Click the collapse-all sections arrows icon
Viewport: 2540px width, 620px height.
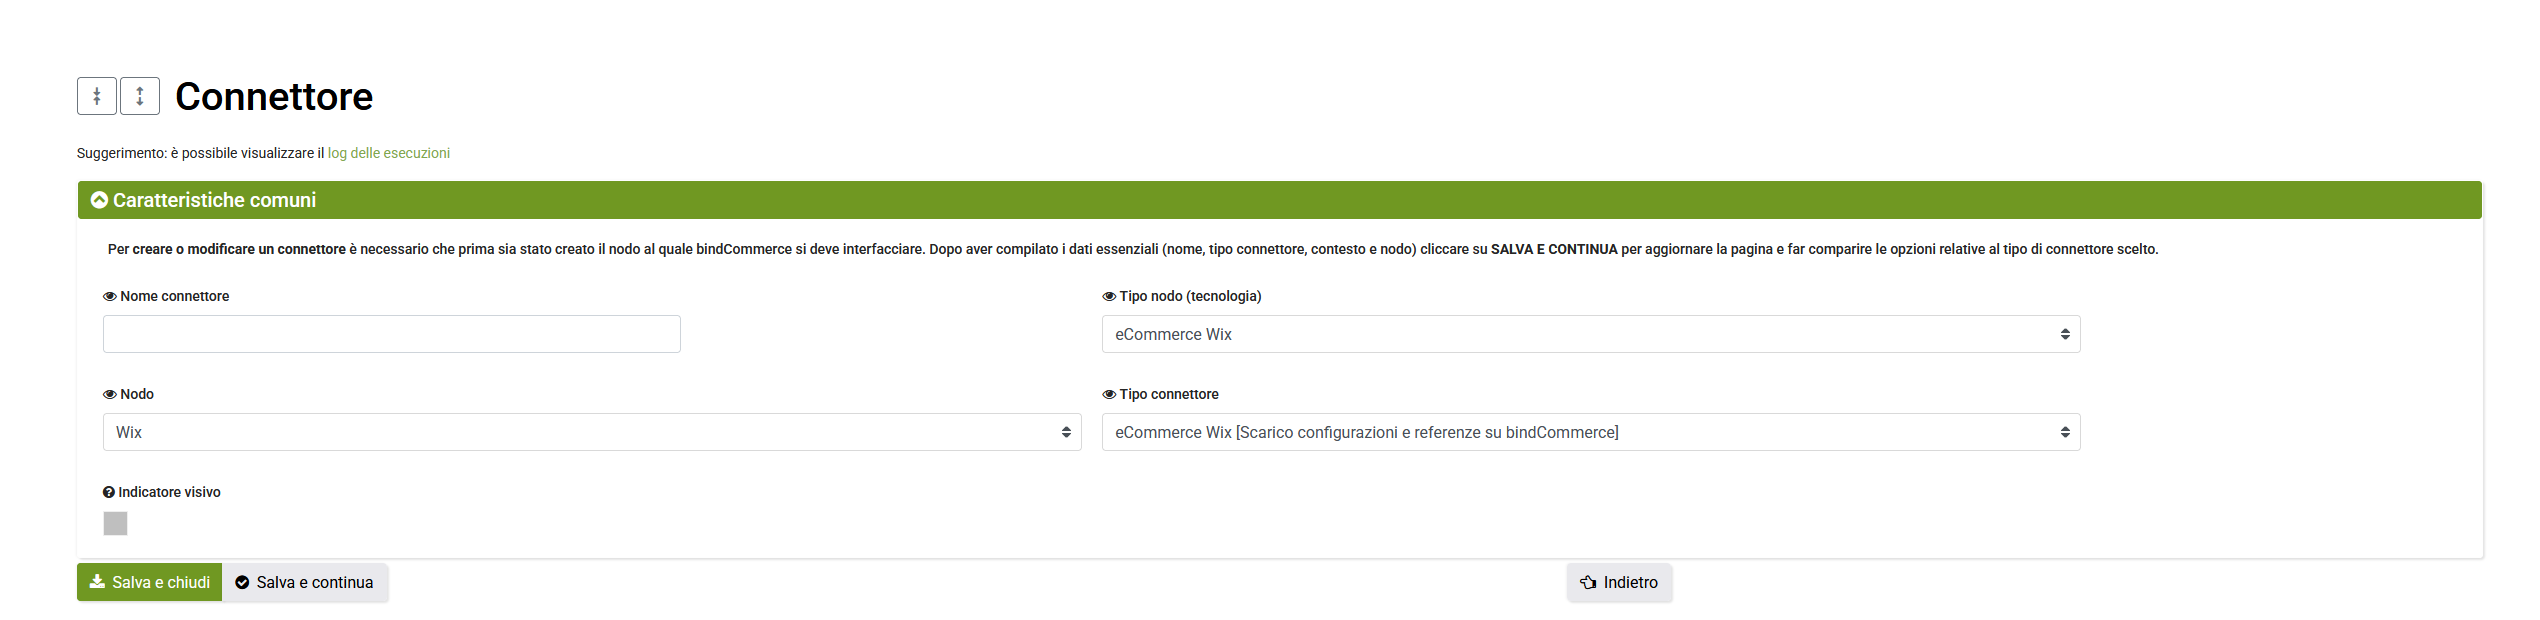tap(97, 97)
